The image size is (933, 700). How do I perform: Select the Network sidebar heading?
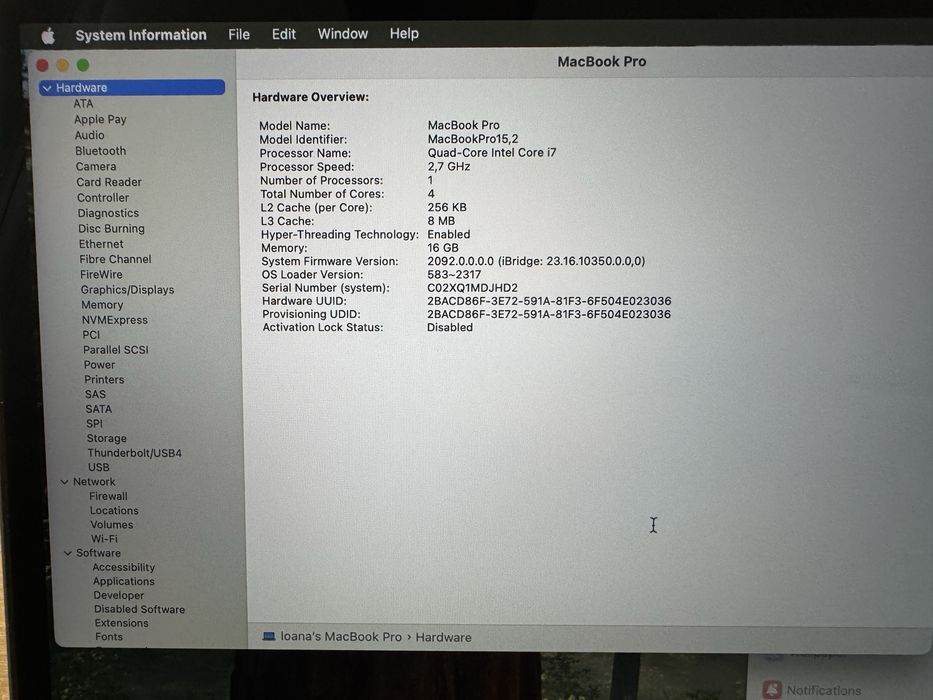click(94, 482)
